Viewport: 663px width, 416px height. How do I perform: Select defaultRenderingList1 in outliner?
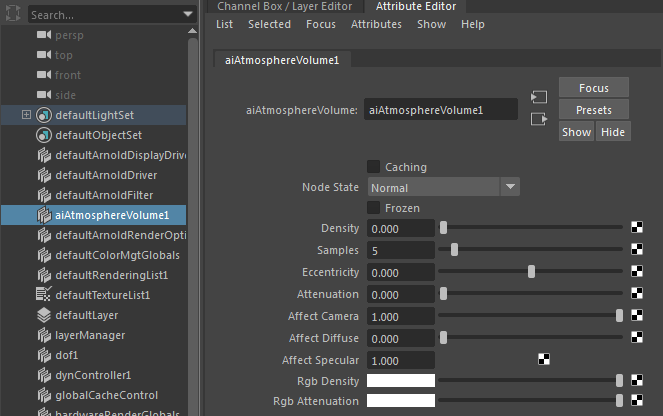pos(93,275)
